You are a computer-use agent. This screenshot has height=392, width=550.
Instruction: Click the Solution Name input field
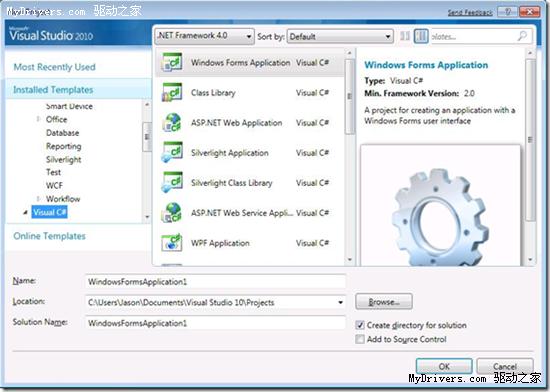pyautogui.click(x=215, y=323)
